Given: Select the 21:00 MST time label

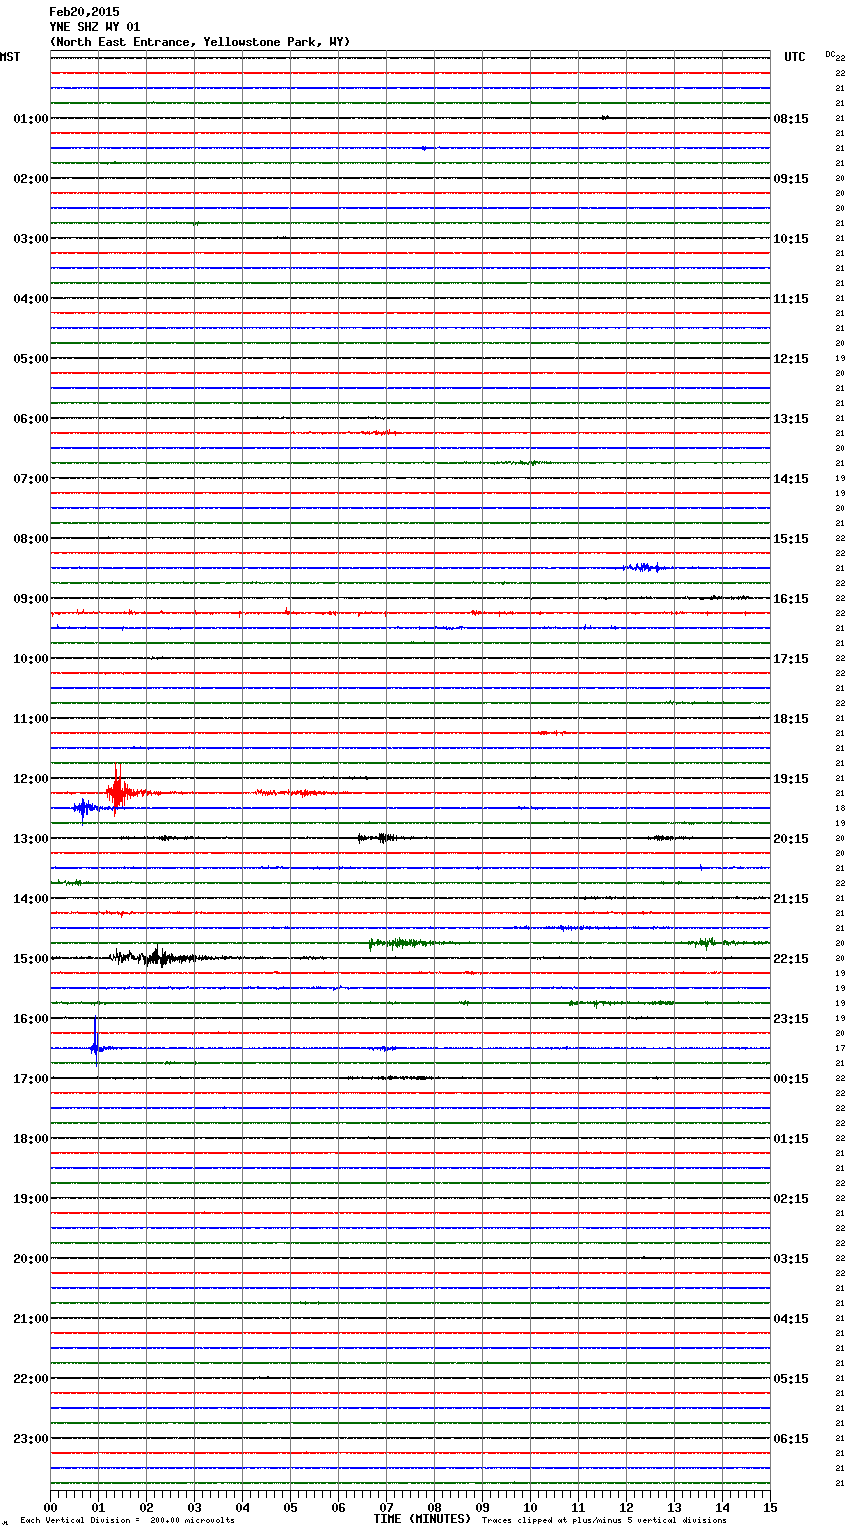Looking at the screenshot, I should 31,1319.
